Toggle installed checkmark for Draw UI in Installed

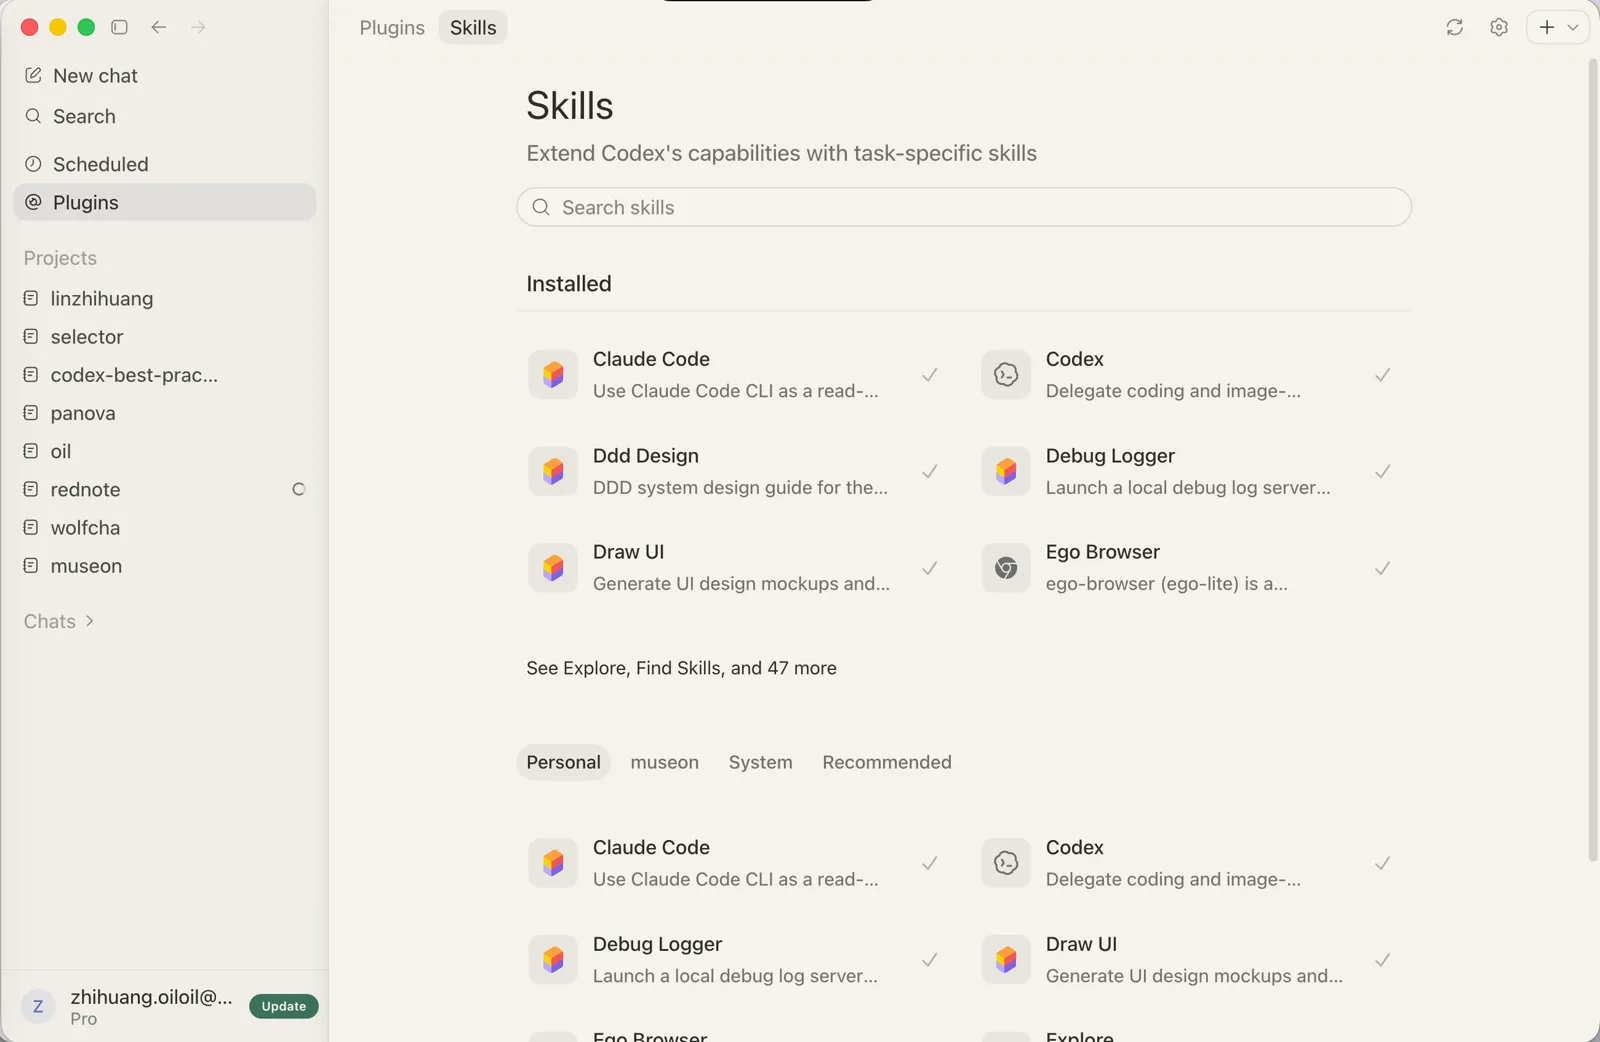930,568
